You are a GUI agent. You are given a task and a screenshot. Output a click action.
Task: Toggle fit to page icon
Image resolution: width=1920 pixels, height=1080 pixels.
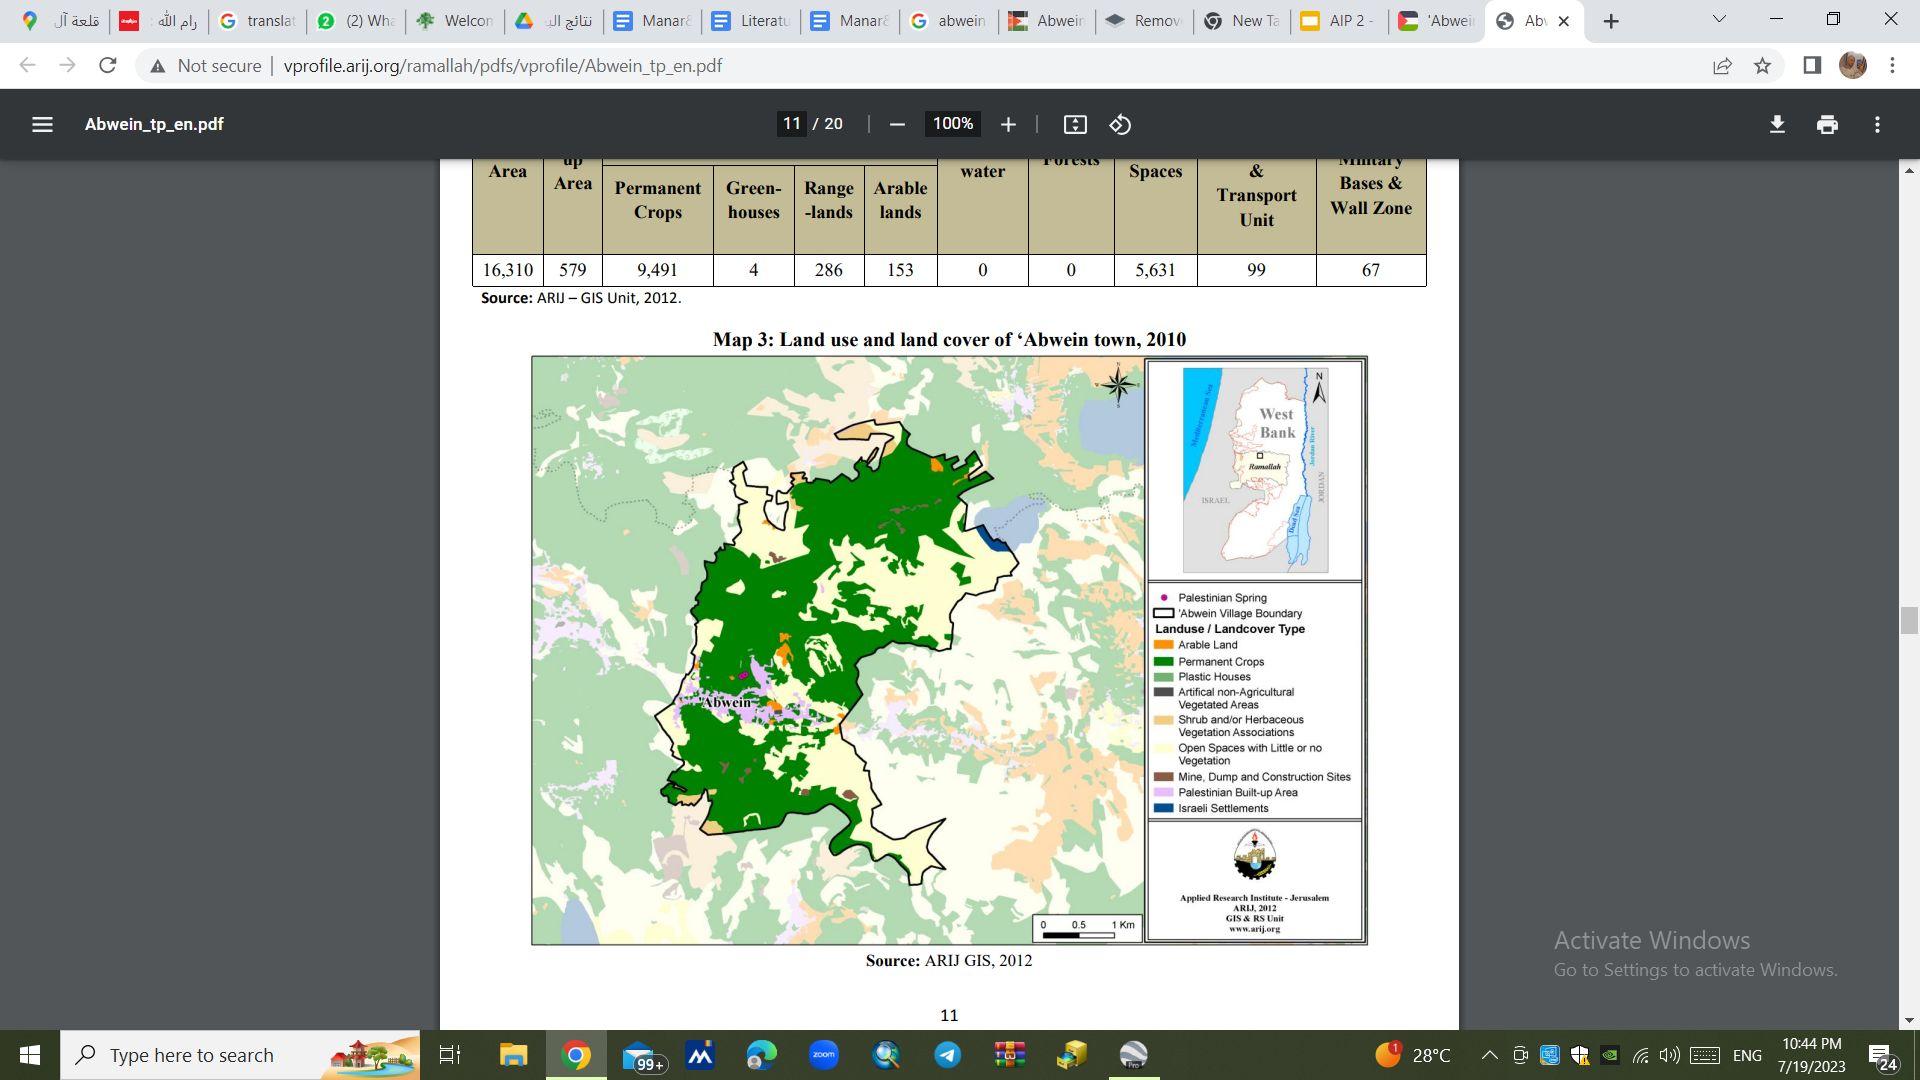tap(1075, 124)
